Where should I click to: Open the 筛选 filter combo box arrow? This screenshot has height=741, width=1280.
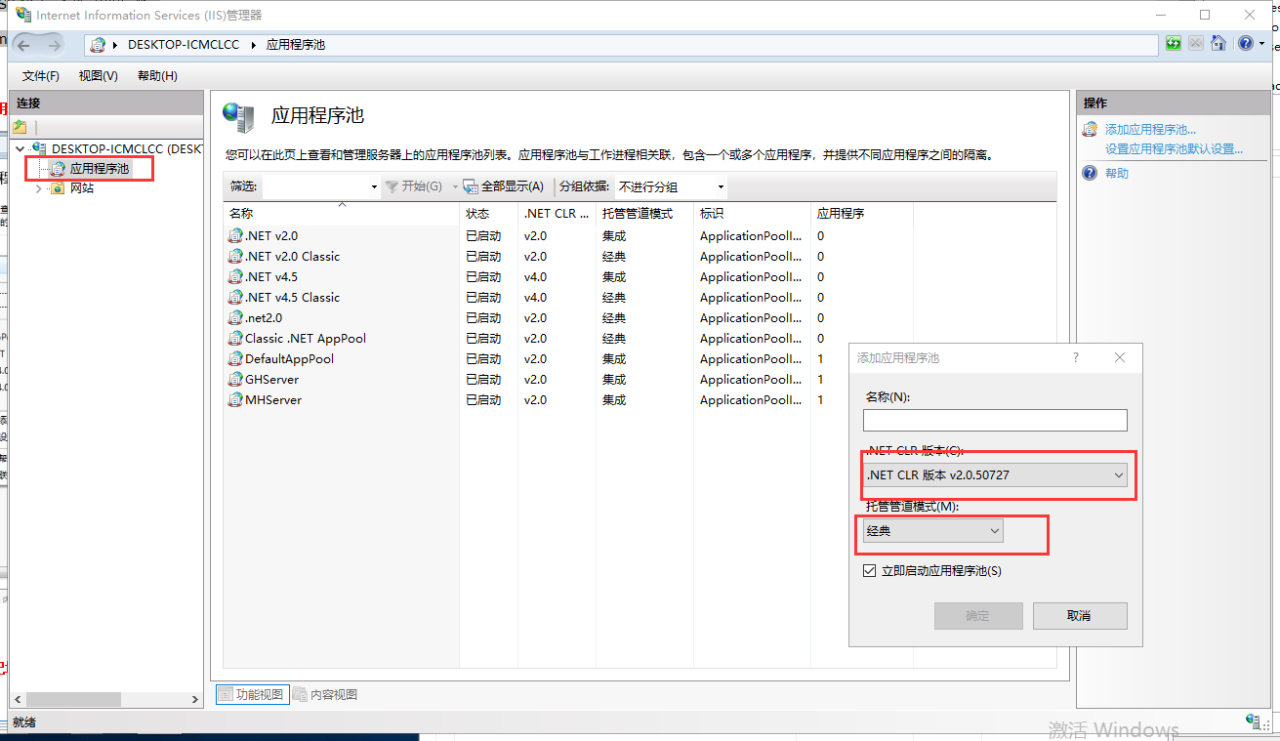click(x=374, y=187)
